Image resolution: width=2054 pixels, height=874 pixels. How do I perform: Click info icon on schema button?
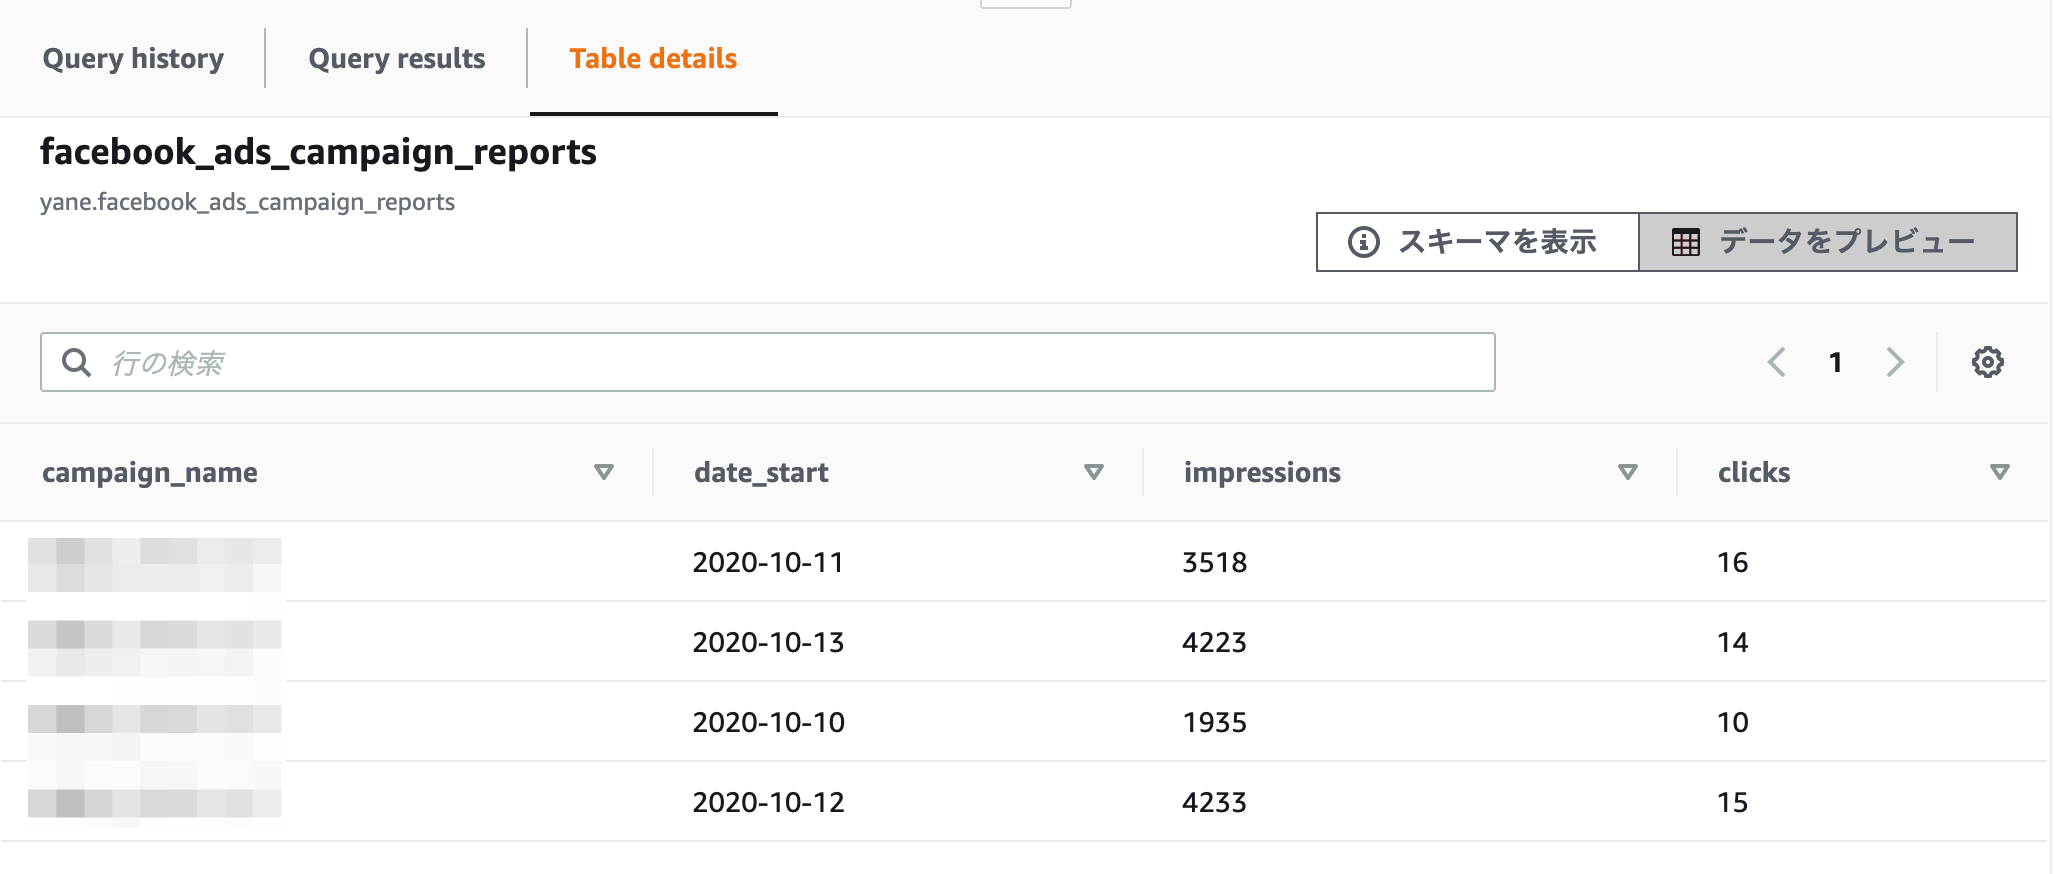click(x=1364, y=242)
